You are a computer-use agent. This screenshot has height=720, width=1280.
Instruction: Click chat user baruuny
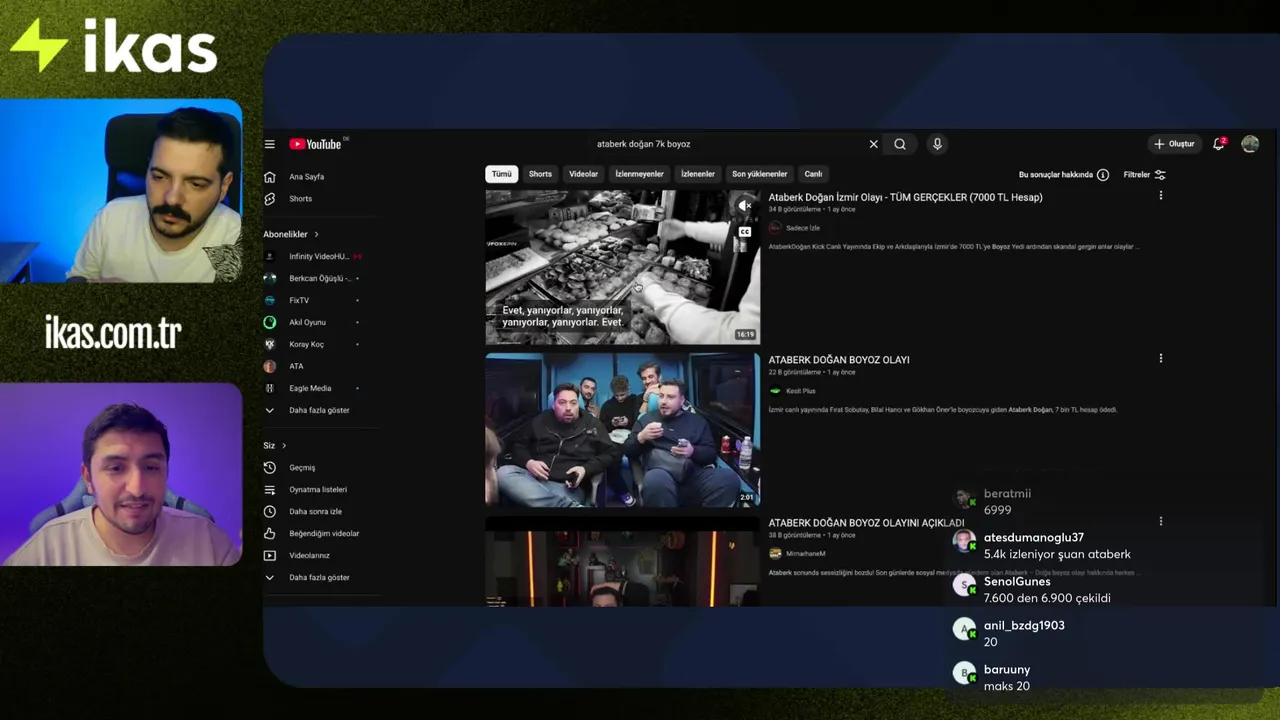1007,670
